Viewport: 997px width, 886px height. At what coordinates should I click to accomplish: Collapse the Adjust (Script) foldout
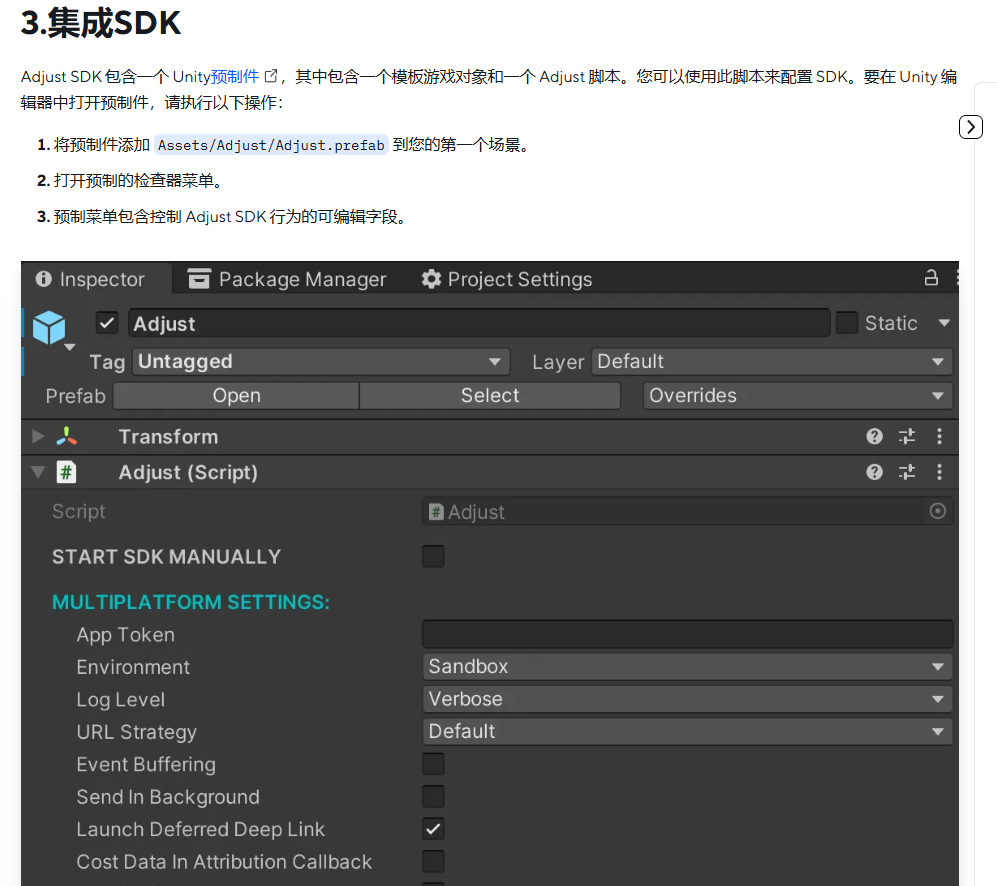38,472
